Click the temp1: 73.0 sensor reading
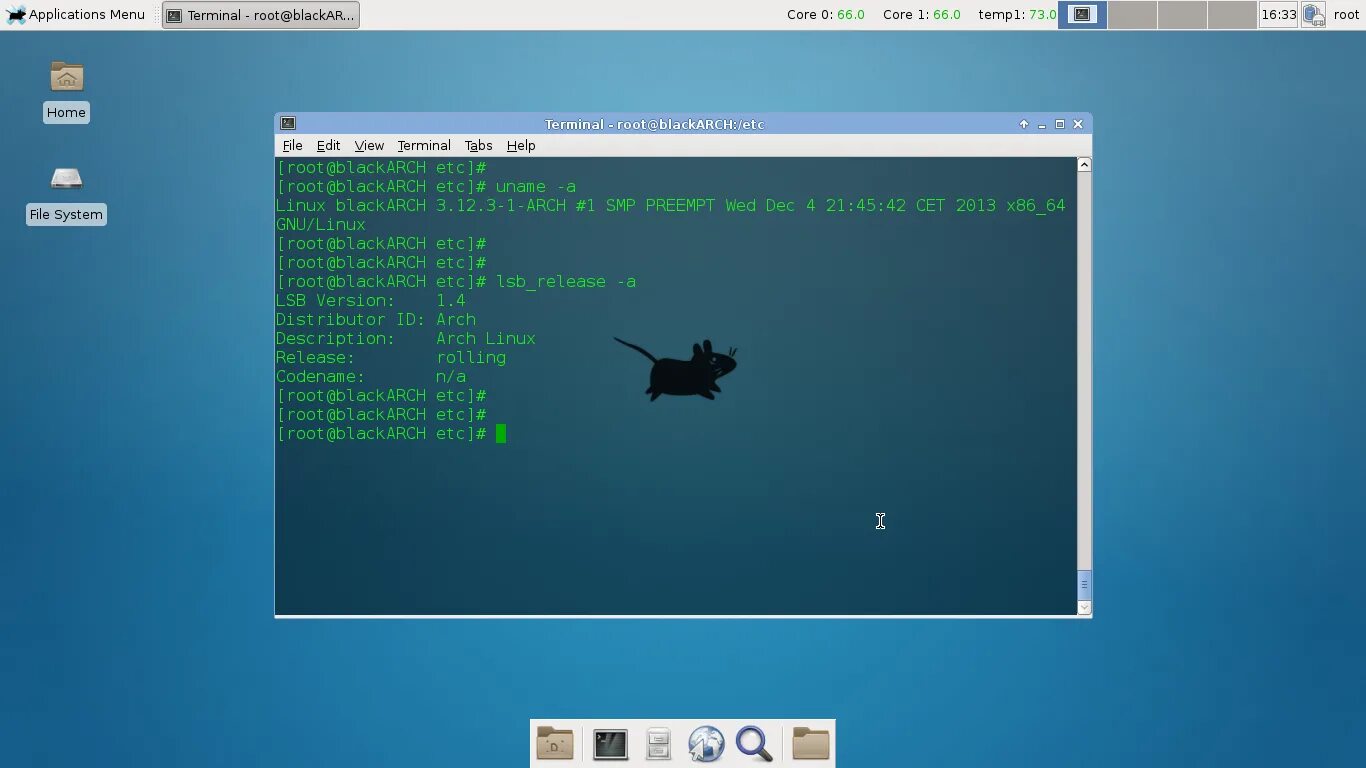 point(1017,15)
